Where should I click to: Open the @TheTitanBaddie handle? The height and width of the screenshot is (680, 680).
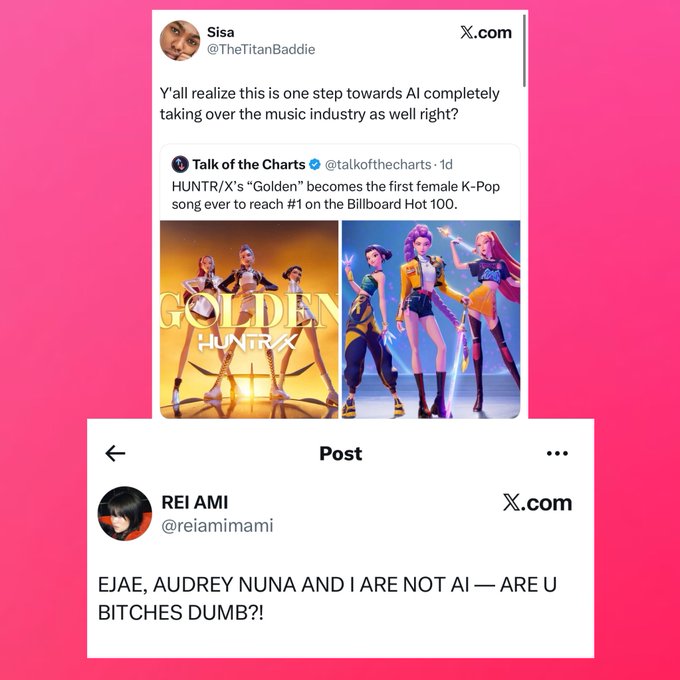click(261, 49)
